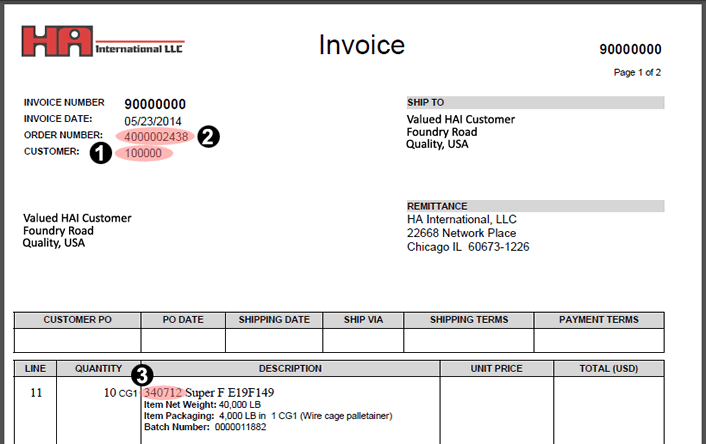Screen dimensions: 706x444
Task: Click the Page 1 of 2 indicator
Action: click(x=635, y=72)
